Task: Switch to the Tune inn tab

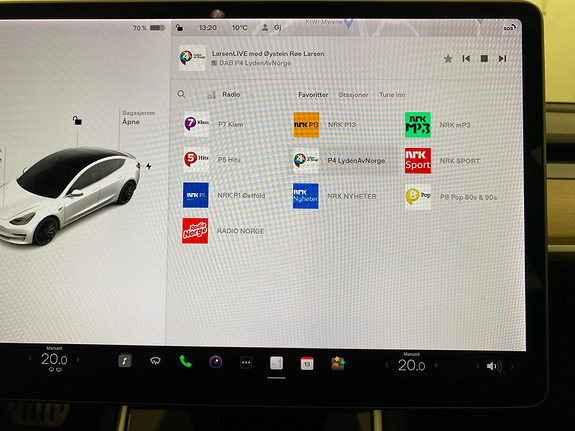Action: [392, 95]
